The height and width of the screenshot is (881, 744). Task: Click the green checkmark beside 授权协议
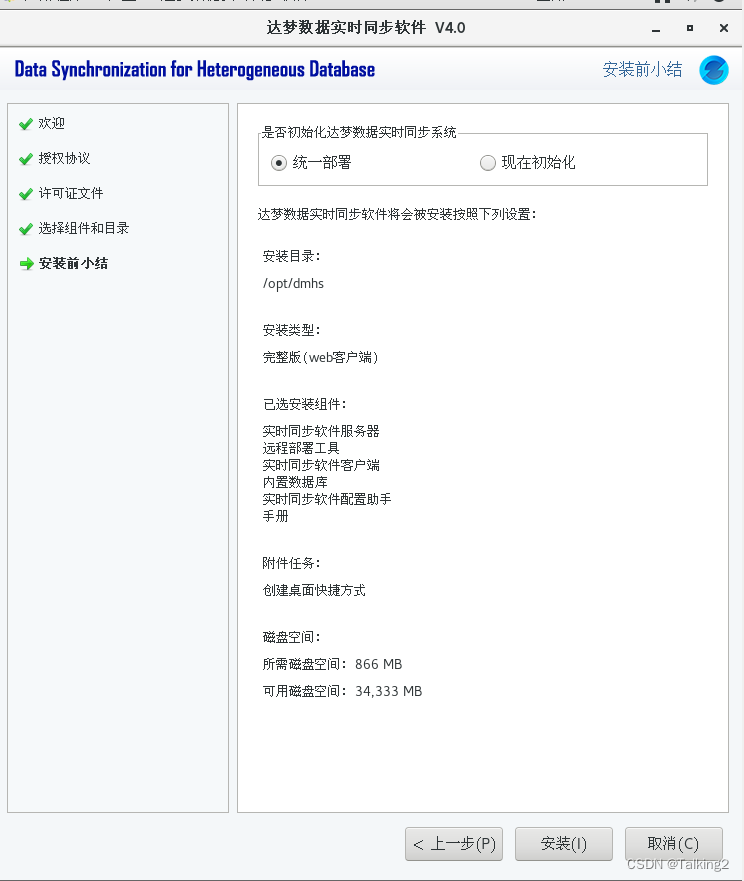26,158
